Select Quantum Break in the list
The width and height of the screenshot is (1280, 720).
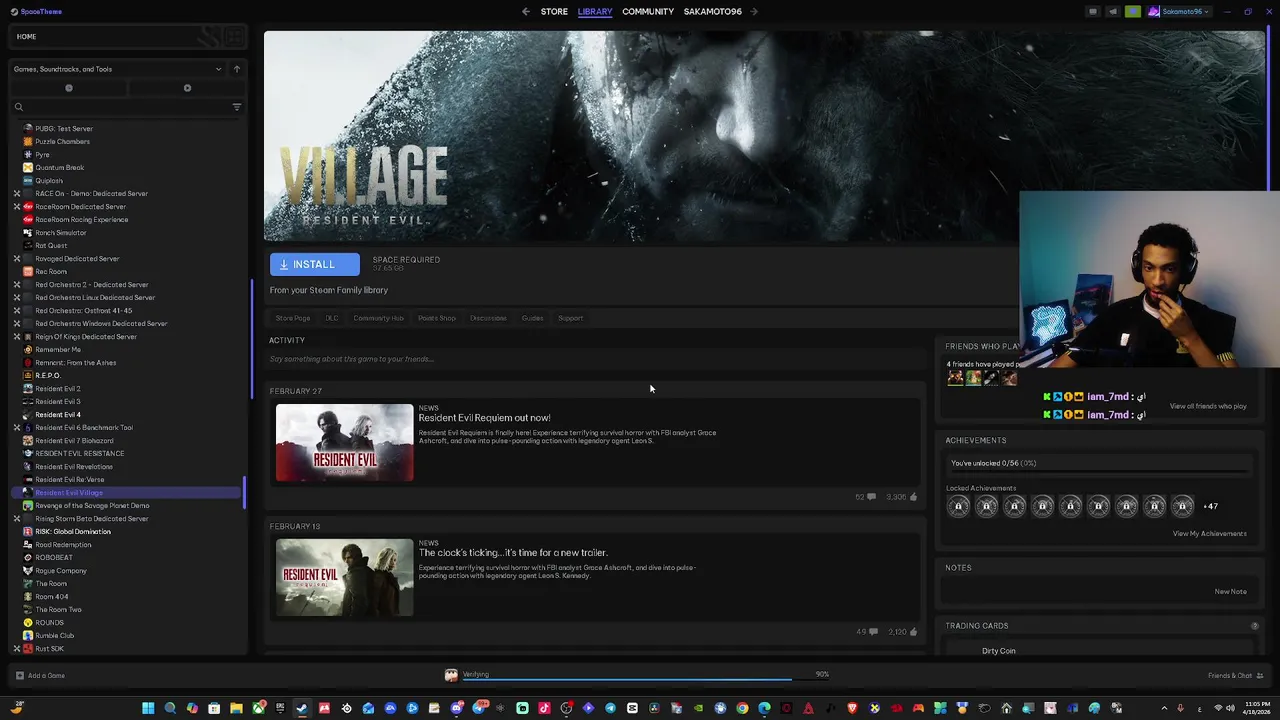click(x=59, y=168)
